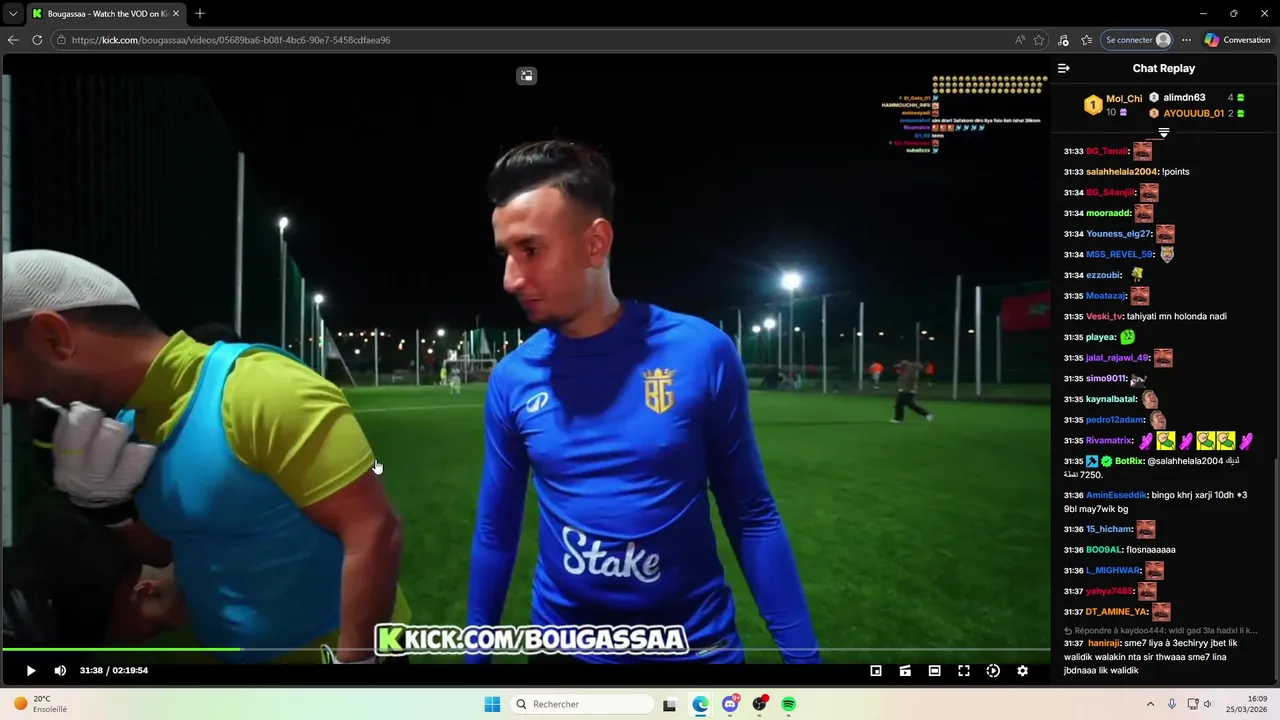The height and width of the screenshot is (720, 1280).
Task: Click the pop-out overlay icon atop video
Action: point(527,75)
